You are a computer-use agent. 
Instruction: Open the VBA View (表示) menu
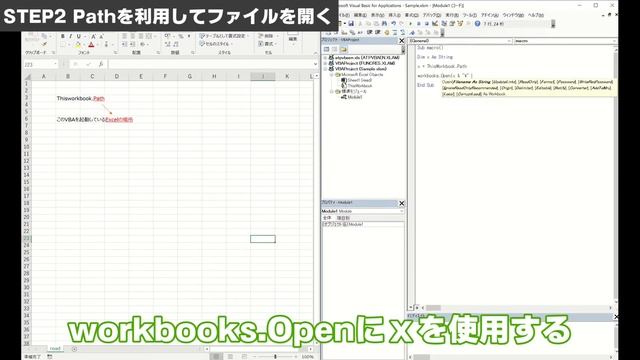[x=377, y=15]
